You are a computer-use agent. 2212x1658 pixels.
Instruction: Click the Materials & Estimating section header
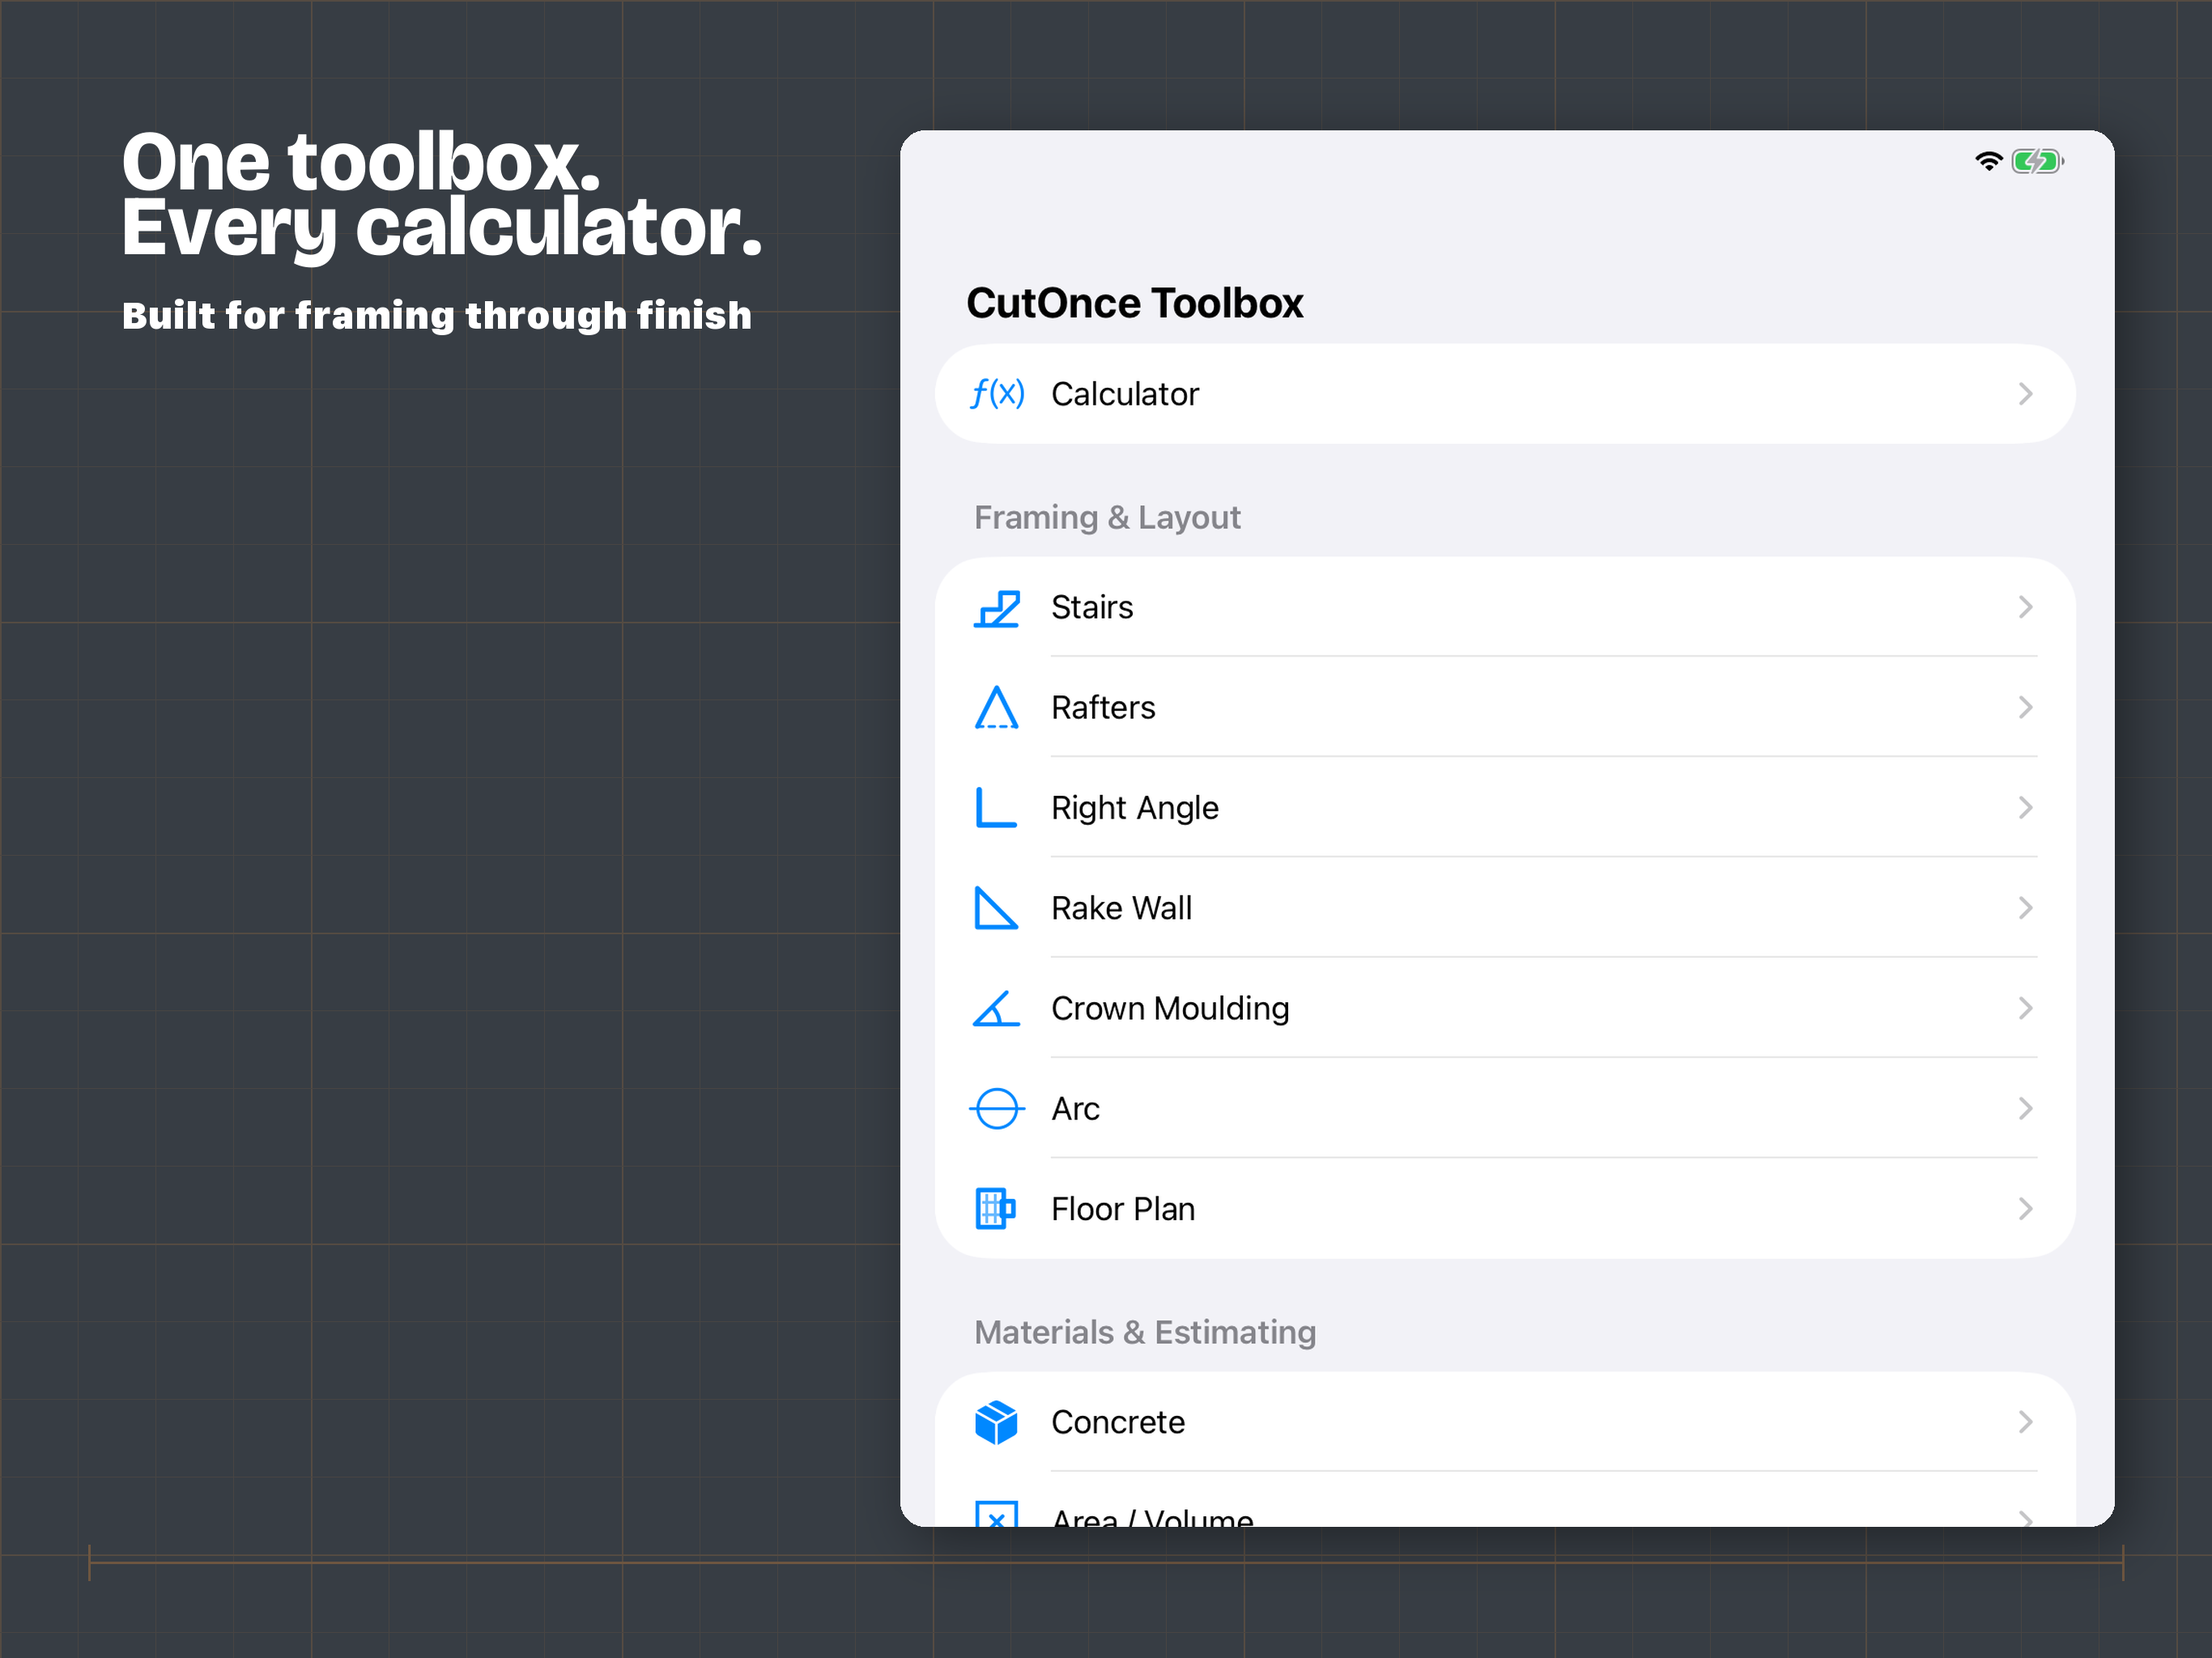point(1145,1332)
